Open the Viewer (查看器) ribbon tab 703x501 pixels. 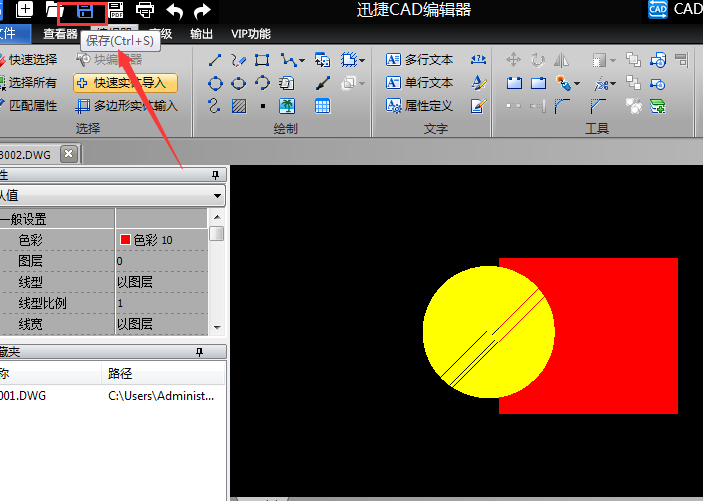click(60, 34)
